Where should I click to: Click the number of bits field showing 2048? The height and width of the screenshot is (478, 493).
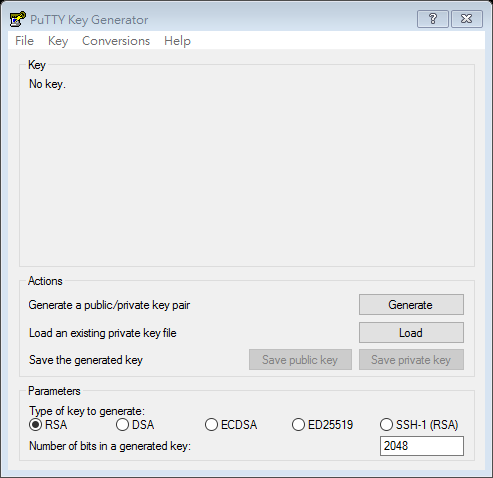[x=422, y=446]
